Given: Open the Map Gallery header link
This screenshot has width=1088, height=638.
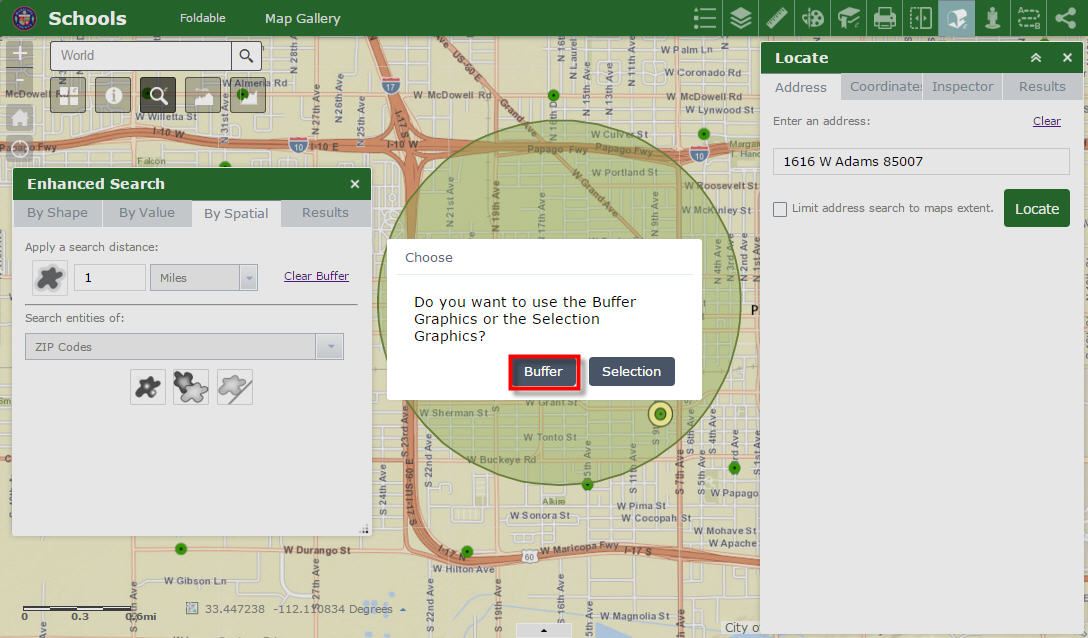Looking at the screenshot, I should click(x=303, y=19).
